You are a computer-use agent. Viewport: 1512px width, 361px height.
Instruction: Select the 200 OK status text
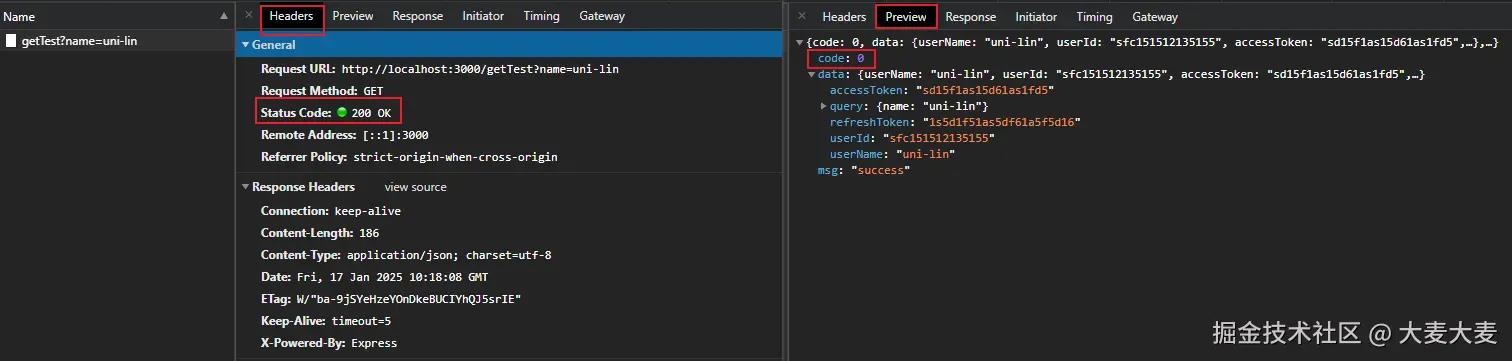pyautogui.click(x=371, y=113)
